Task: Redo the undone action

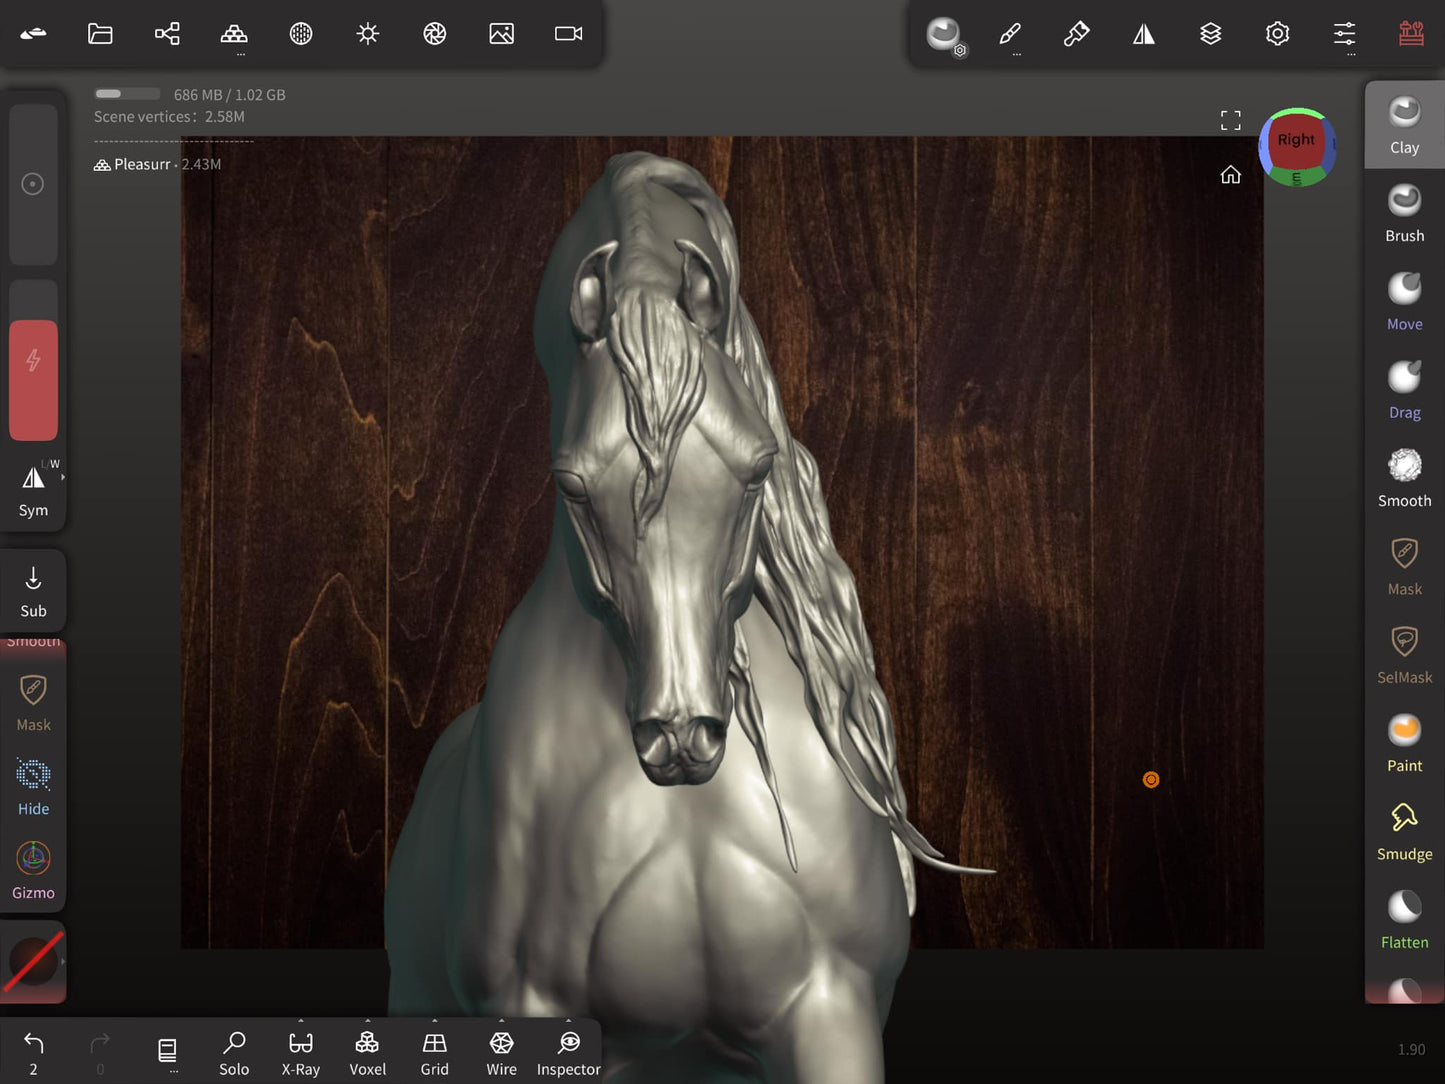Action: (100, 1053)
